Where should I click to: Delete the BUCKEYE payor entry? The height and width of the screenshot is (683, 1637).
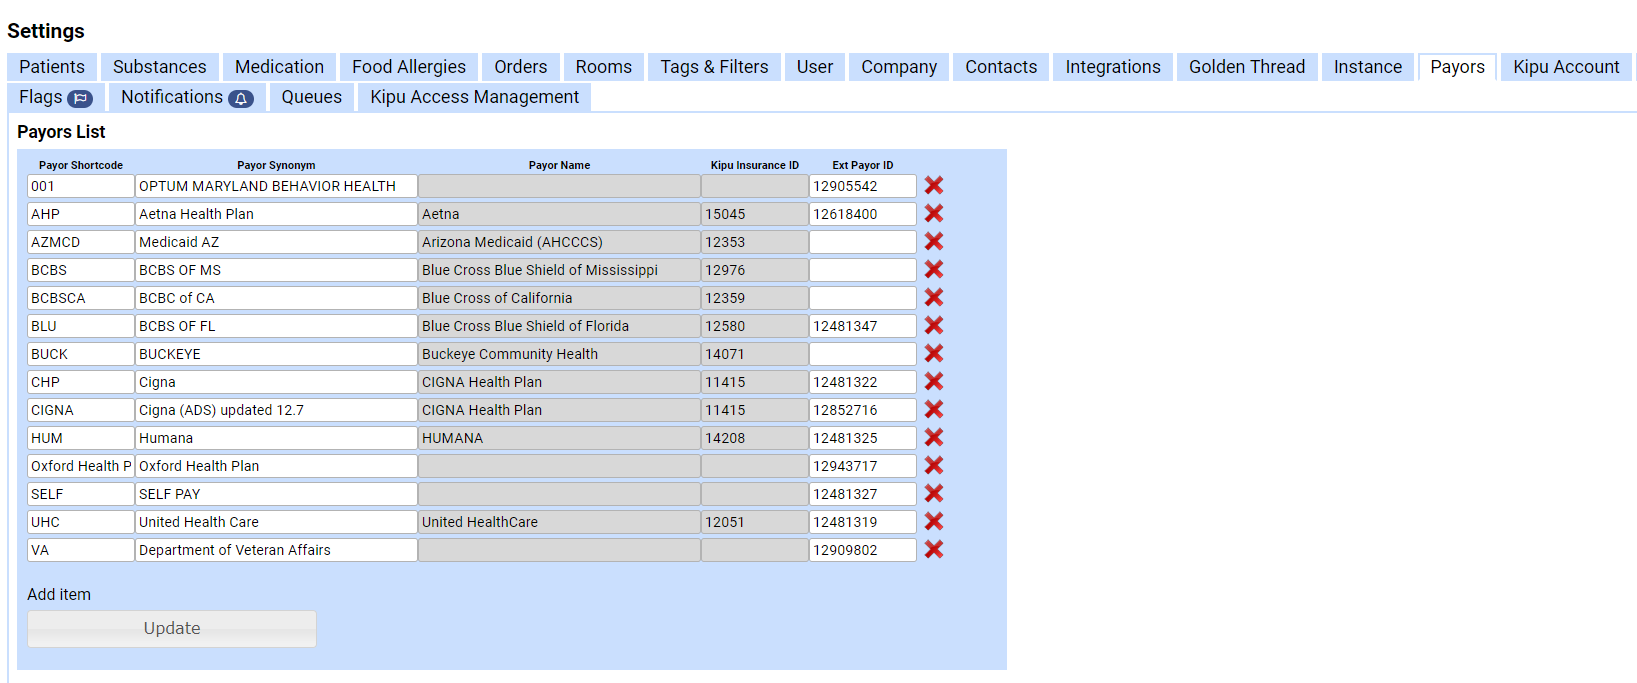(x=933, y=354)
